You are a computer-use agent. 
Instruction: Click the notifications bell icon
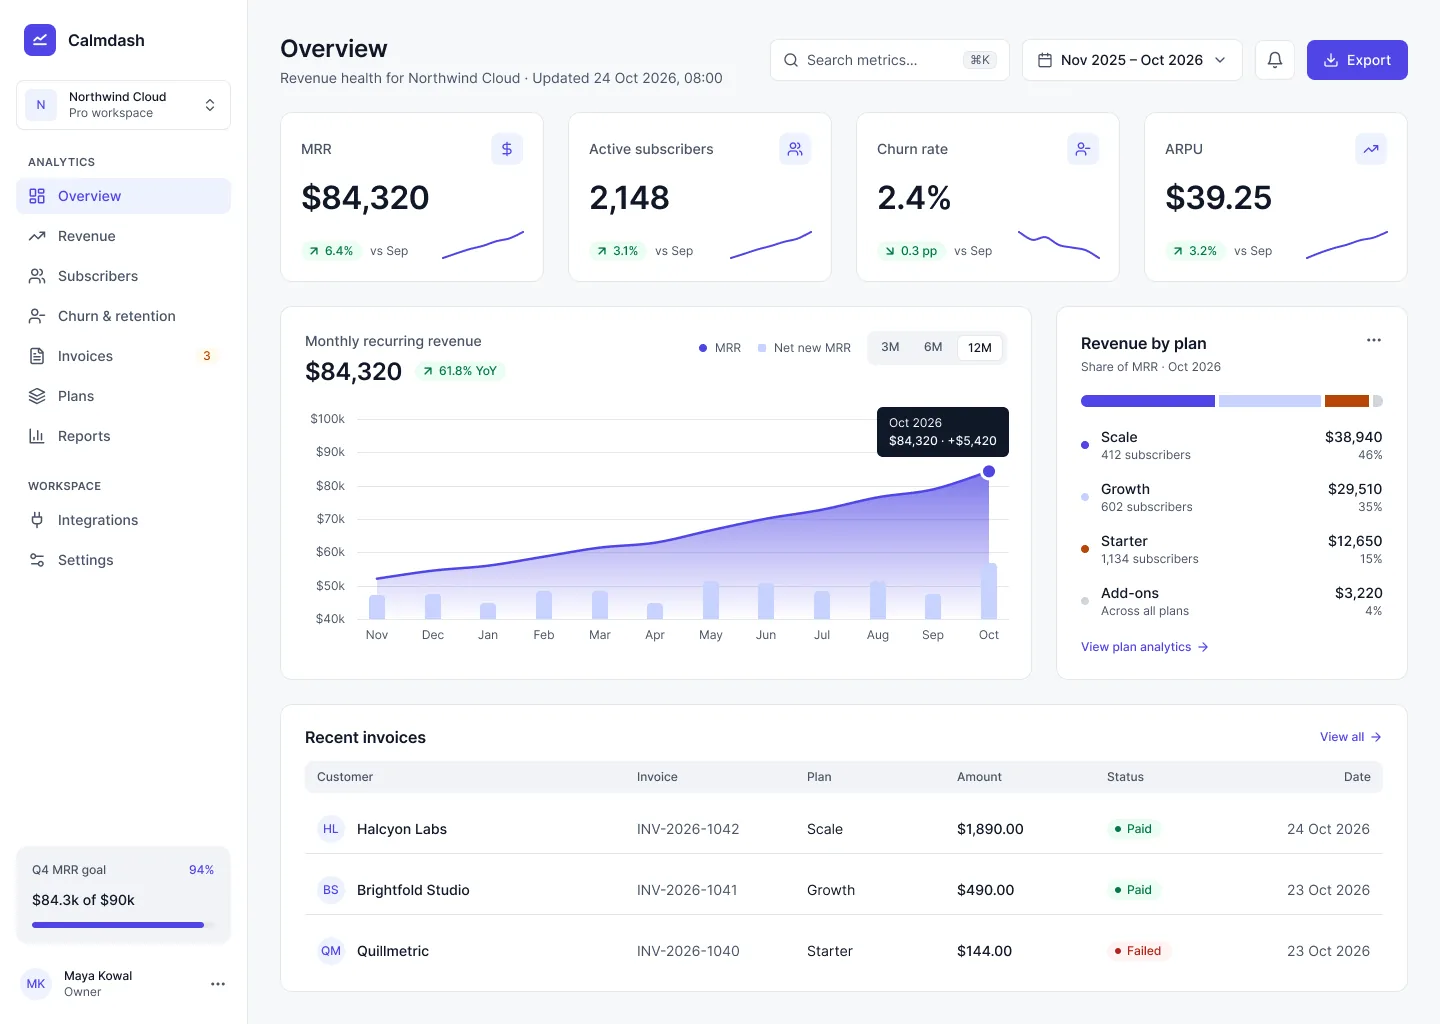click(1275, 60)
